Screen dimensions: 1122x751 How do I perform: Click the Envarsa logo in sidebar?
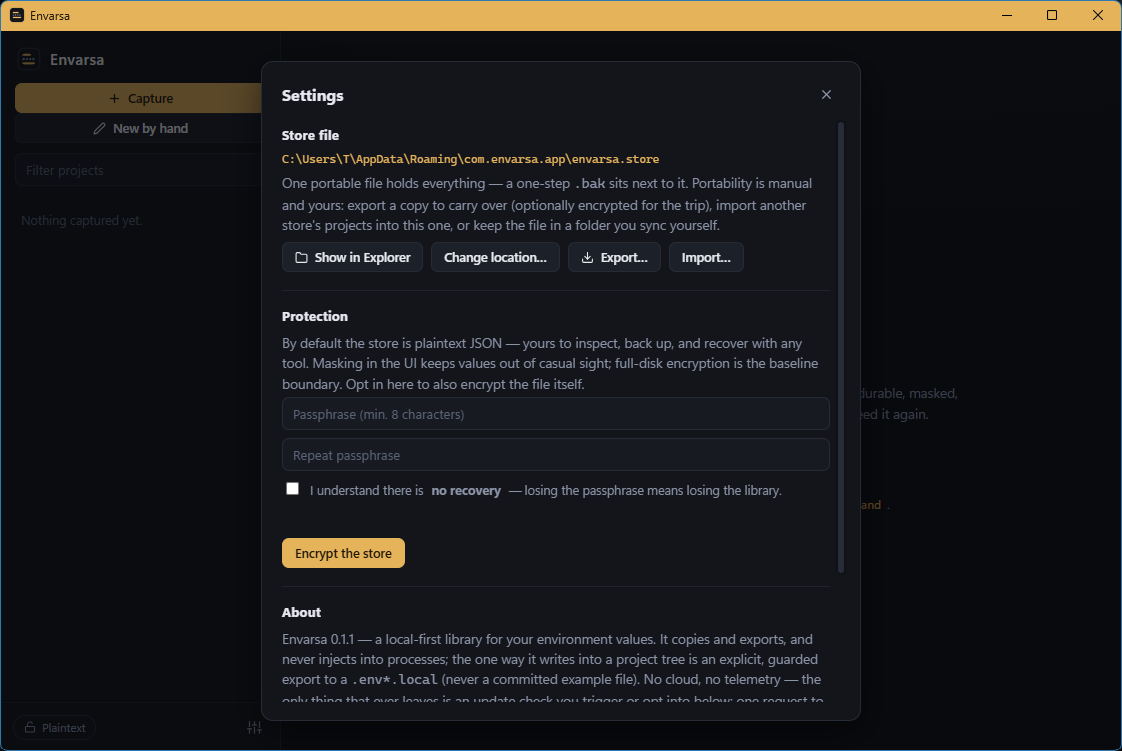(x=29, y=59)
